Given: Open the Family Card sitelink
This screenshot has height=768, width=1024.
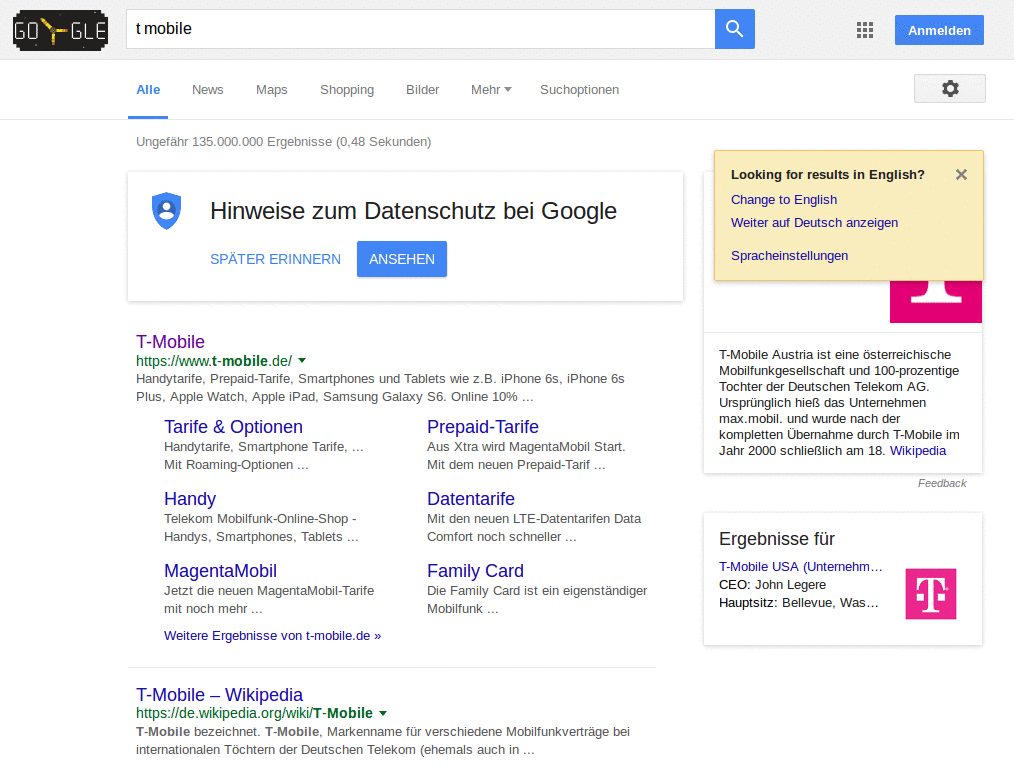Looking at the screenshot, I should click(x=475, y=571).
